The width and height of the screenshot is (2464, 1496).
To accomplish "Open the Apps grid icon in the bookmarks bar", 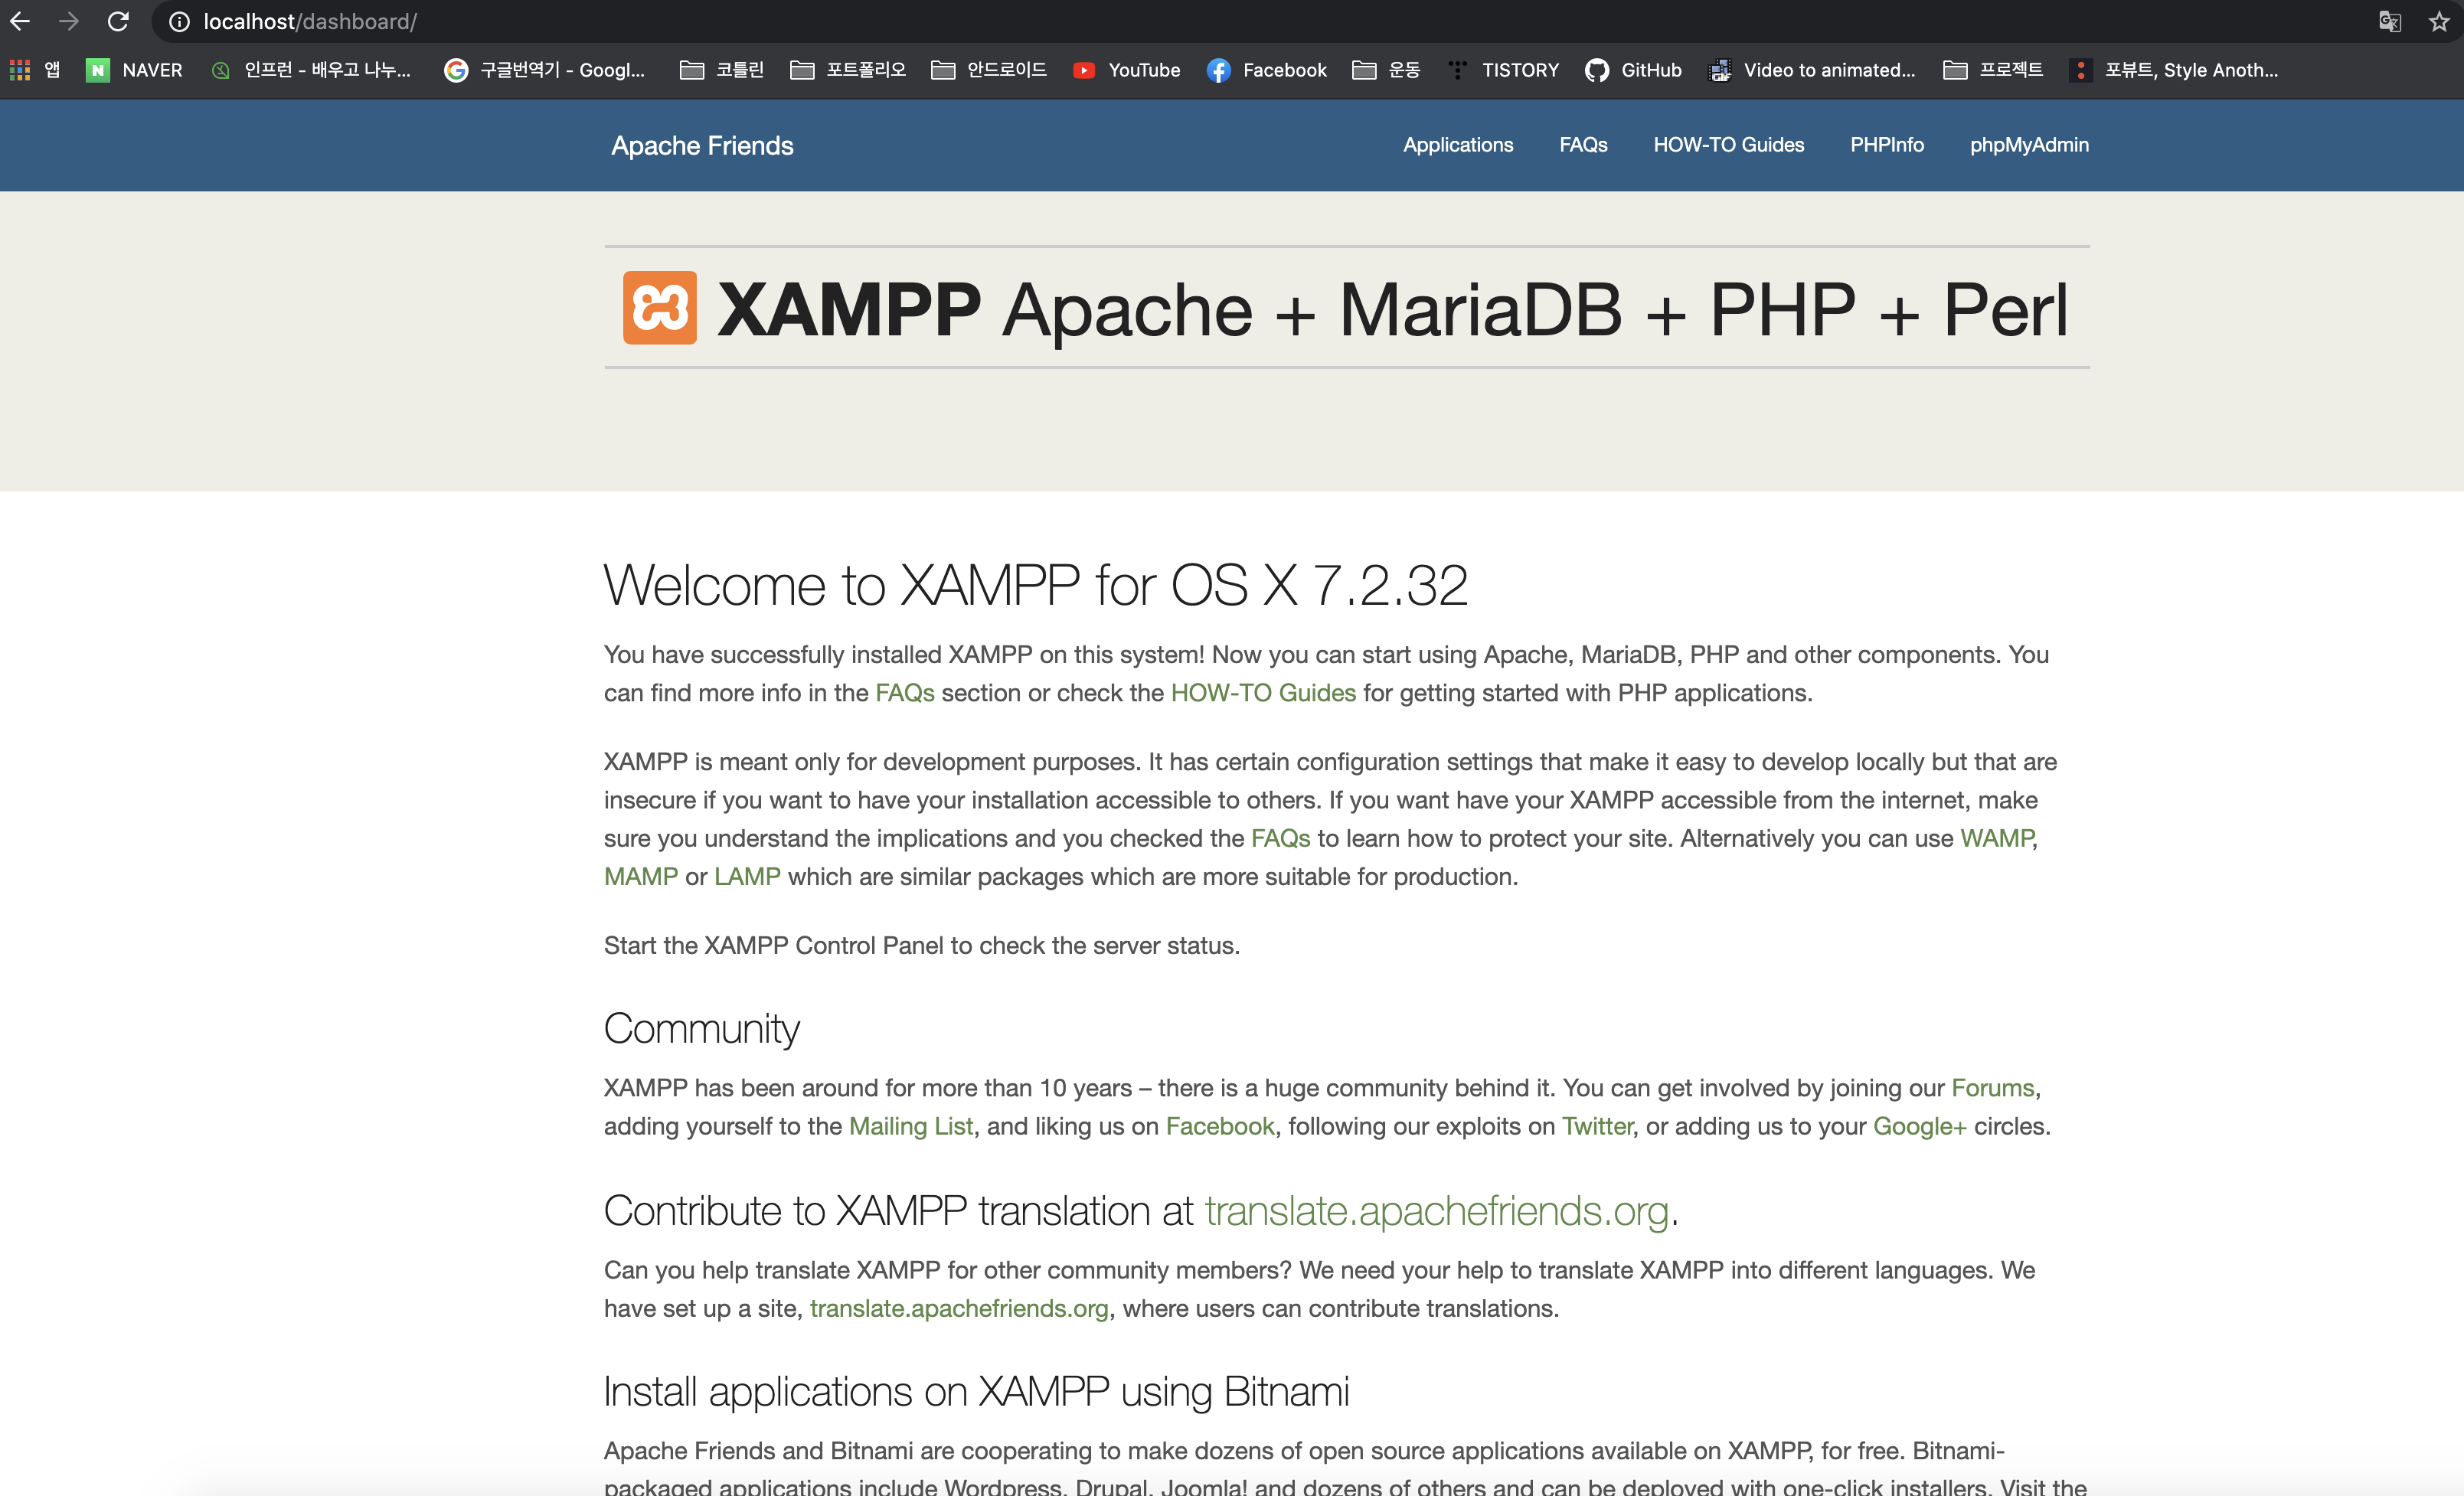I will click(20, 70).
